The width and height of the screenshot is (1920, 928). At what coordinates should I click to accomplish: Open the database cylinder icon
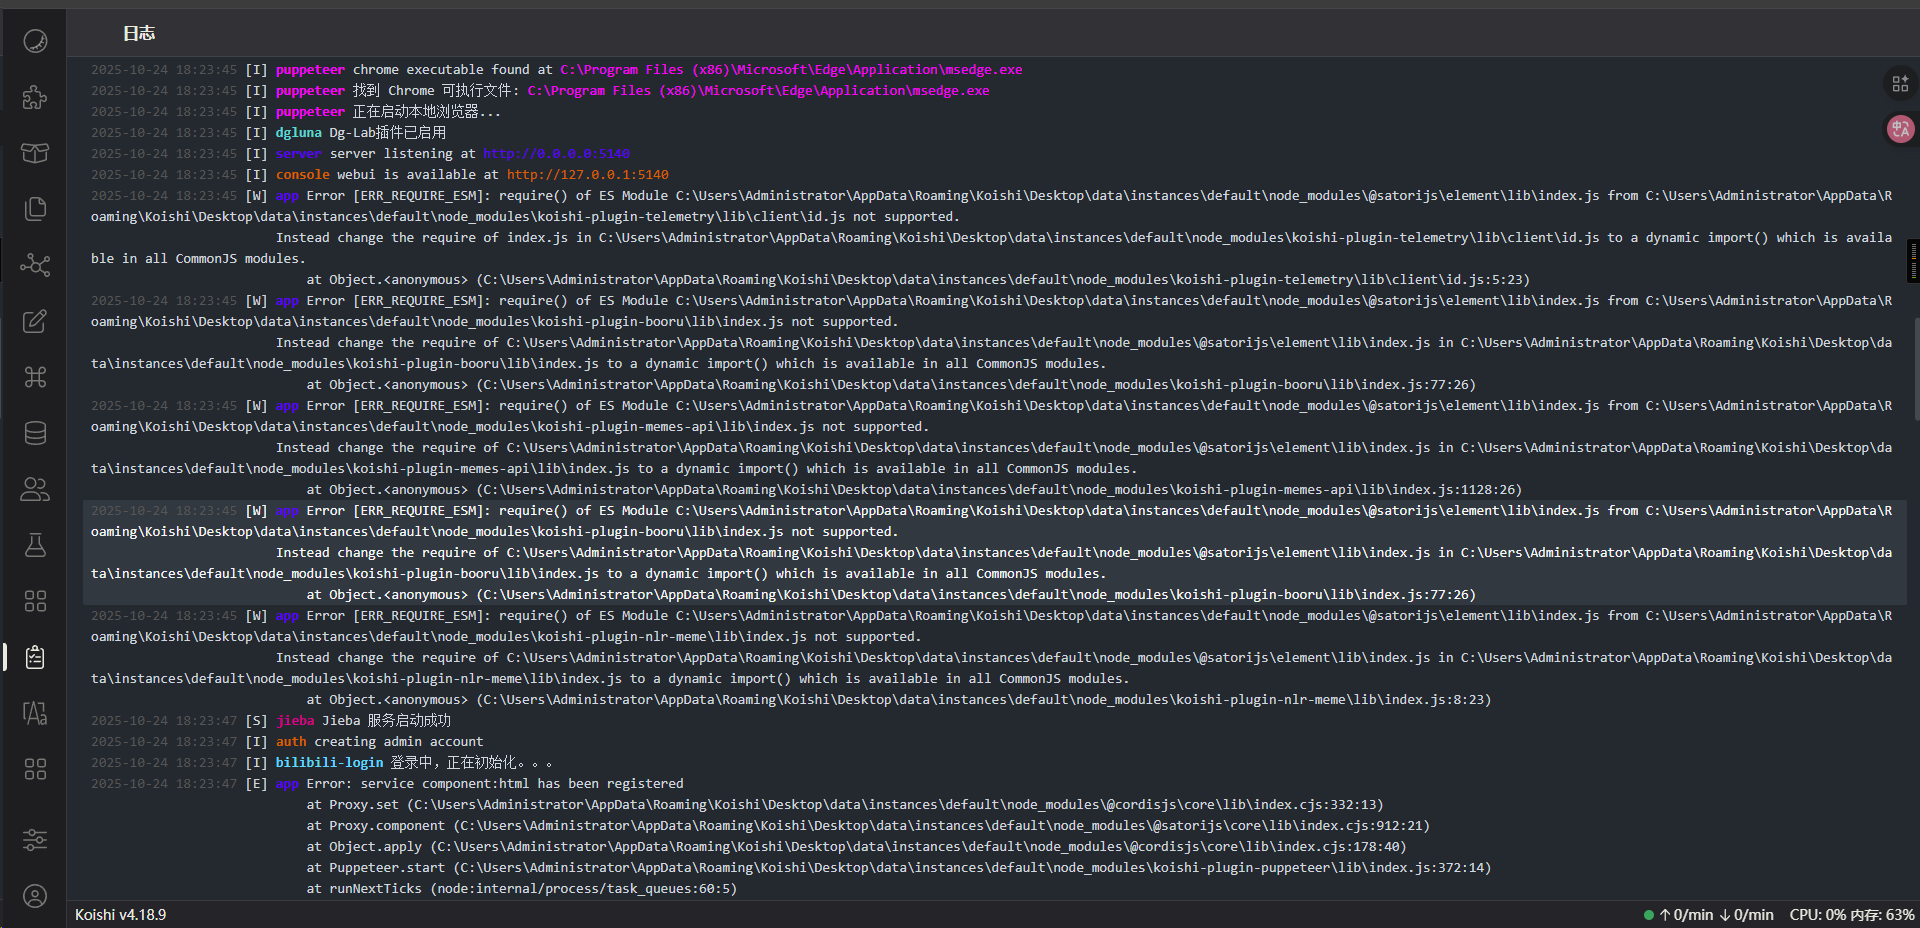click(x=35, y=433)
